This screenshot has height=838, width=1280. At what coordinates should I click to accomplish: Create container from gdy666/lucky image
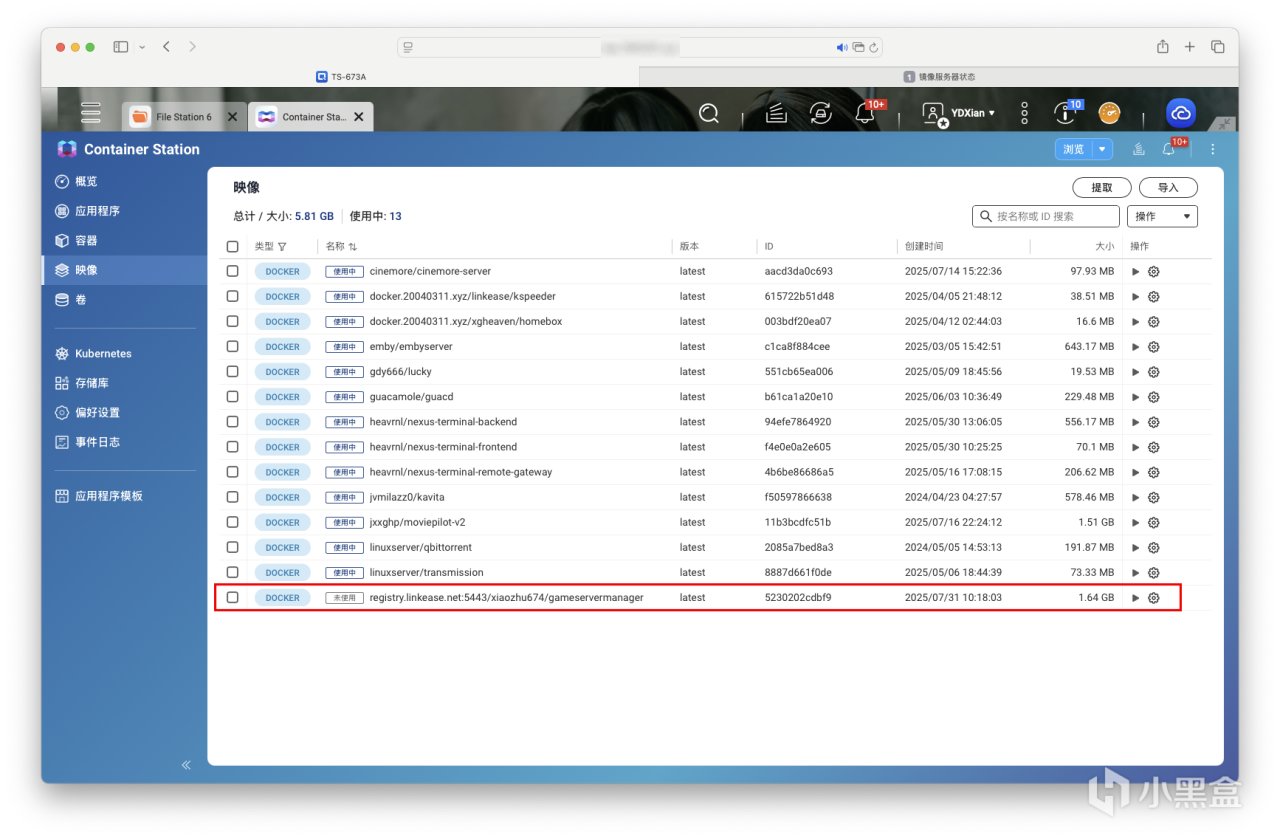pyautogui.click(x=1135, y=372)
